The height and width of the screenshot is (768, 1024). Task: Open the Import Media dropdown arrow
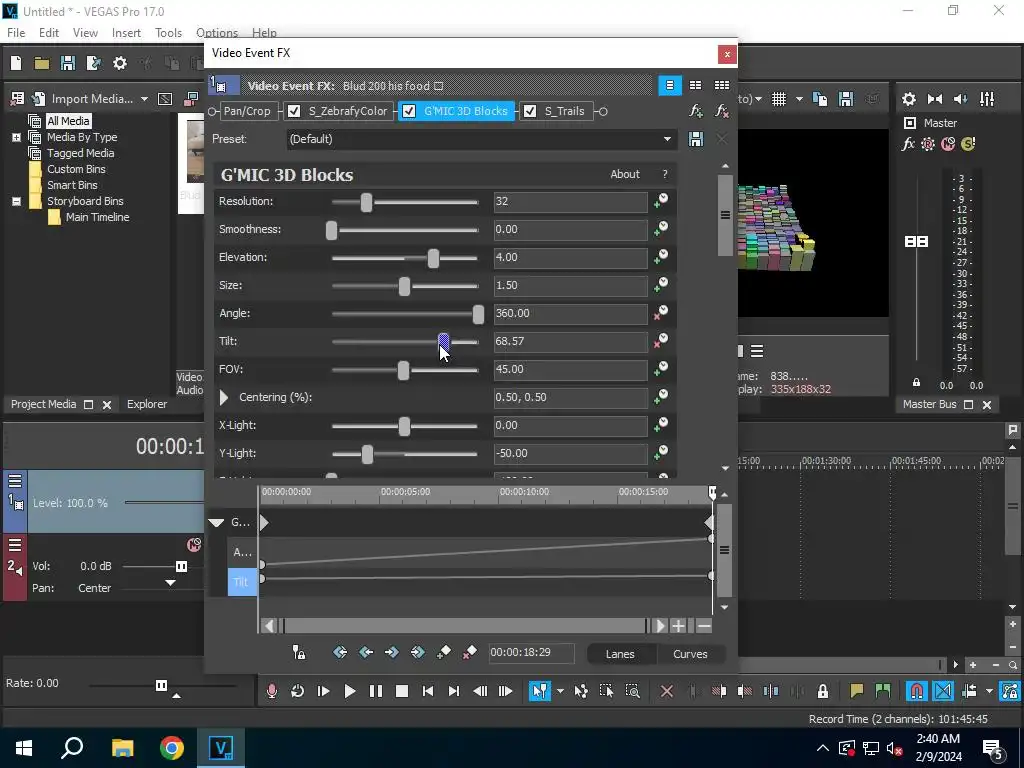point(144,99)
